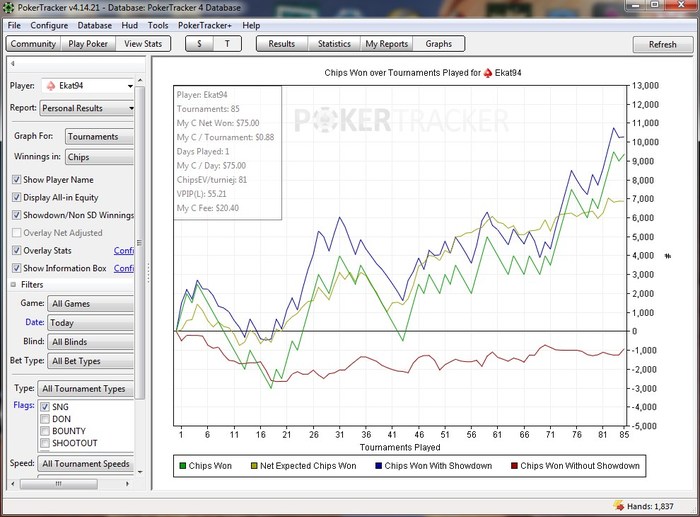Open the Report dropdown Personal Results
This screenshot has height=517, width=700.
click(87, 108)
